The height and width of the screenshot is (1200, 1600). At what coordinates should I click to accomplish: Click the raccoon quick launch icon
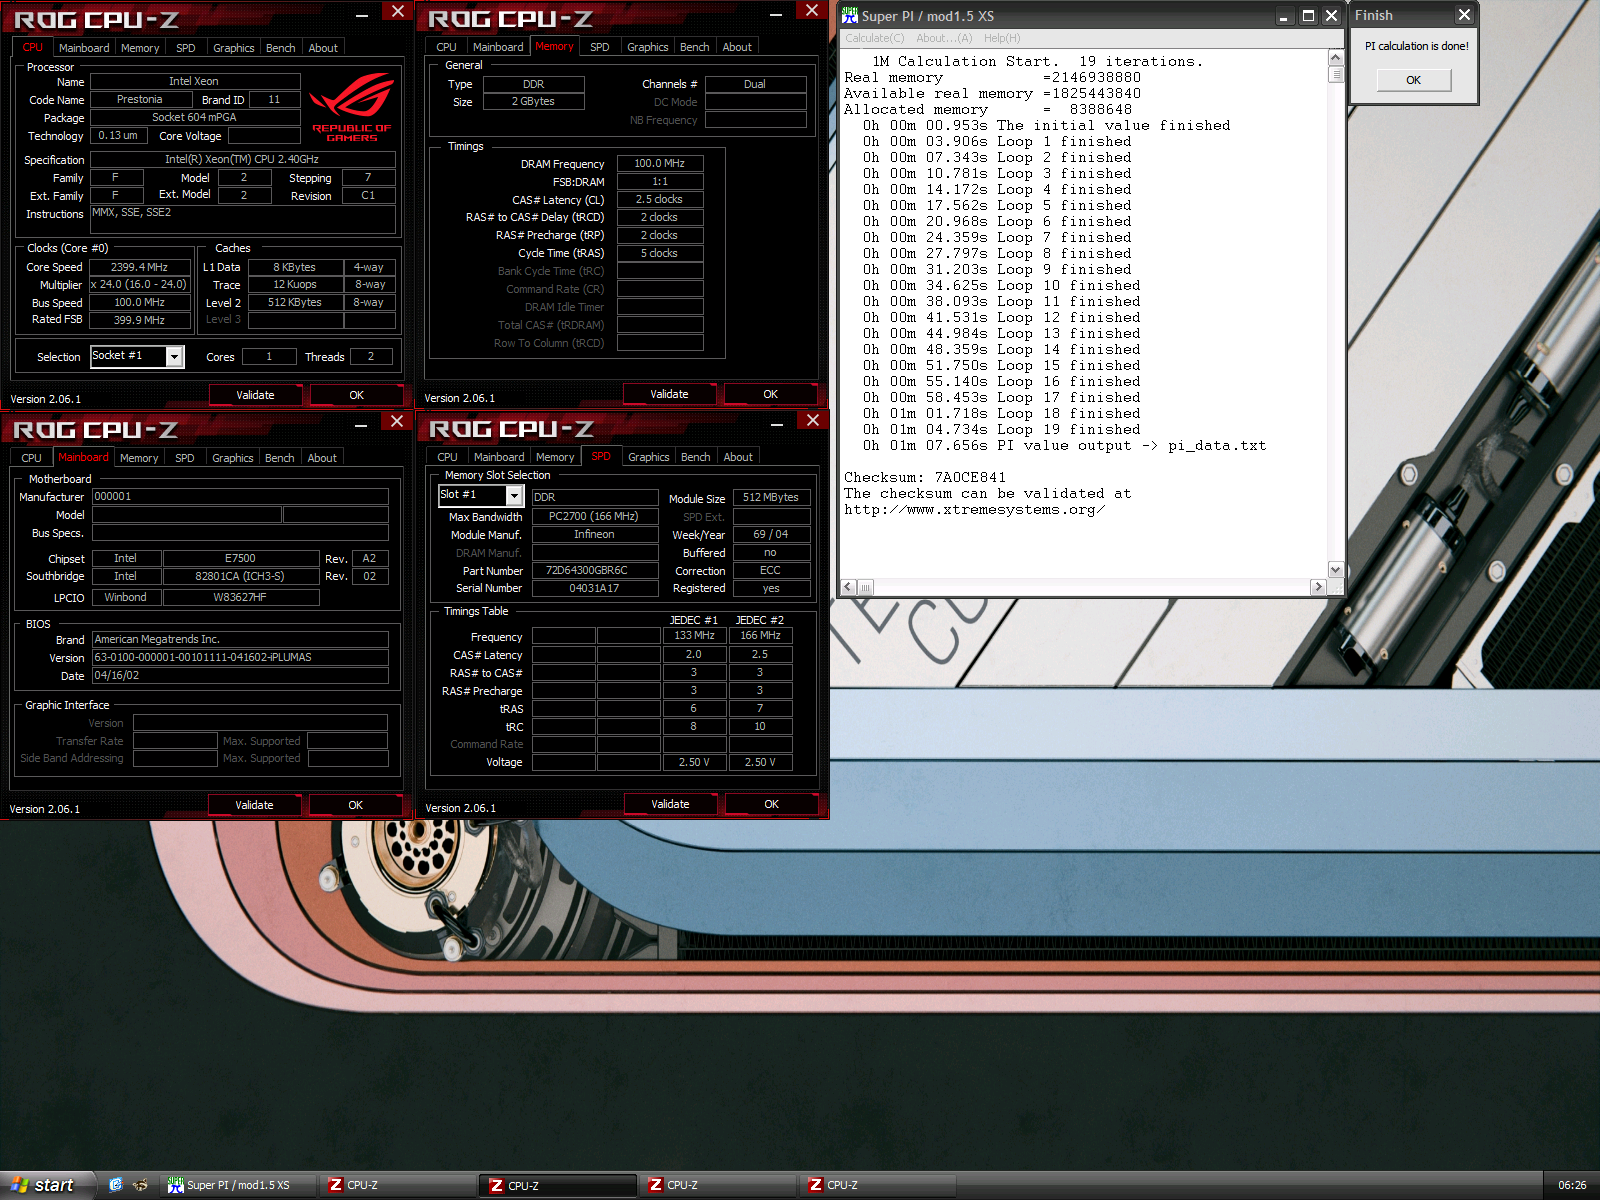[140, 1185]
